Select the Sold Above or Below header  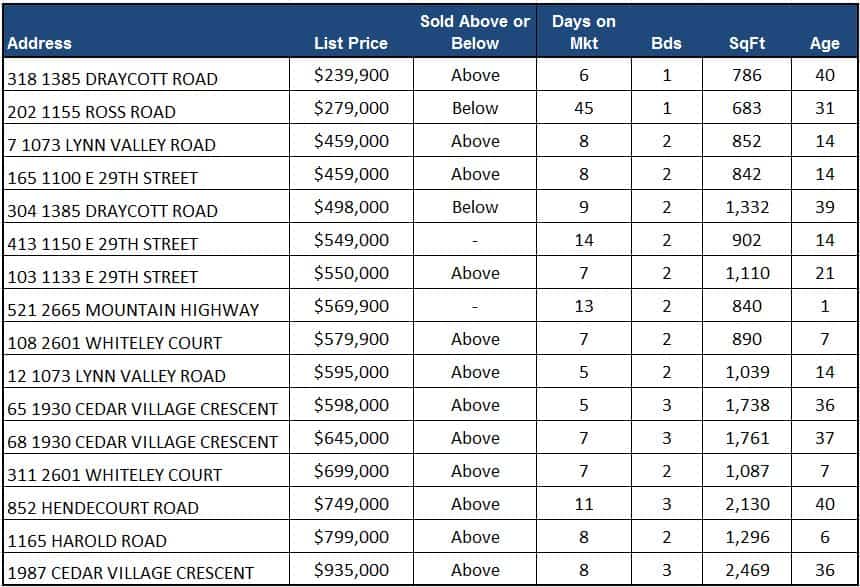(x=475, y=32)
